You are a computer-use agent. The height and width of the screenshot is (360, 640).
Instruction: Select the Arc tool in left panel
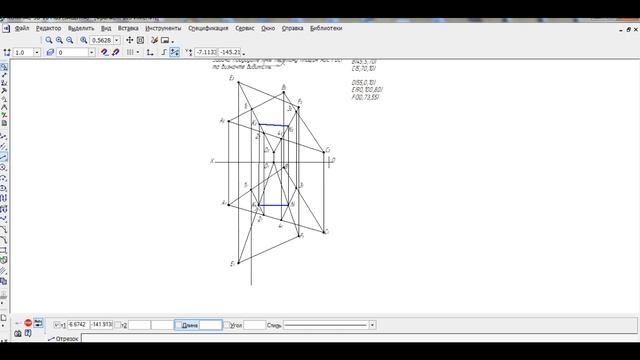(x=4, y=178)
